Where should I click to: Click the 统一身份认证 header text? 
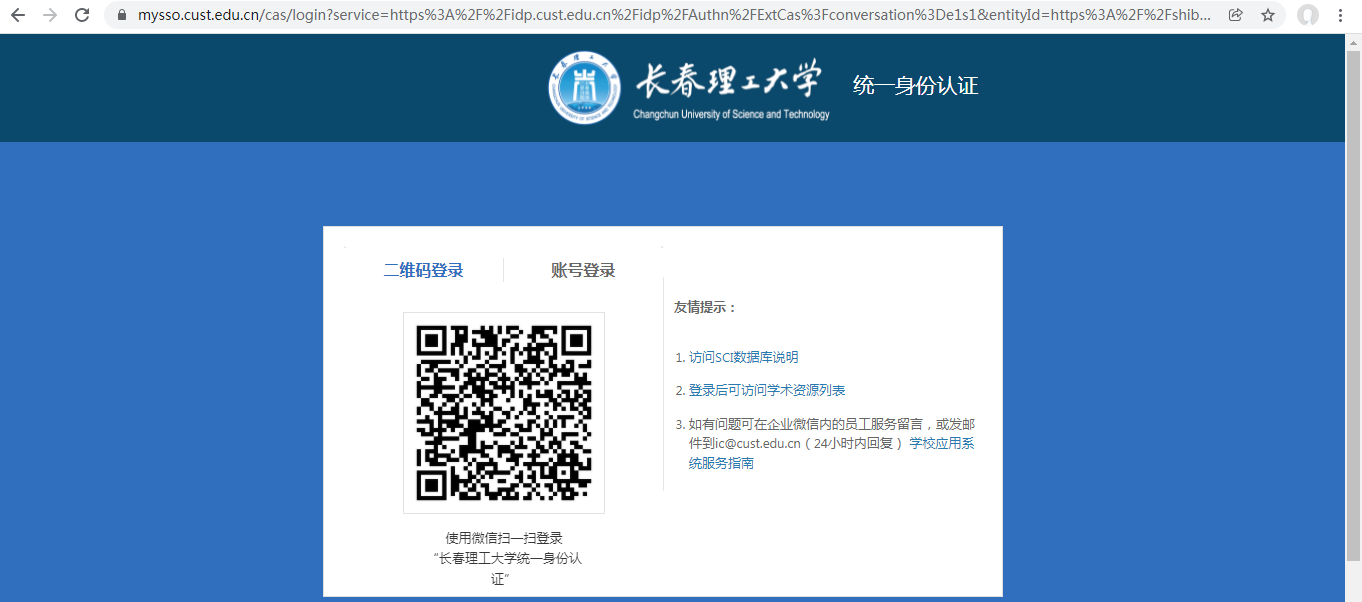(x=915, y=86)
